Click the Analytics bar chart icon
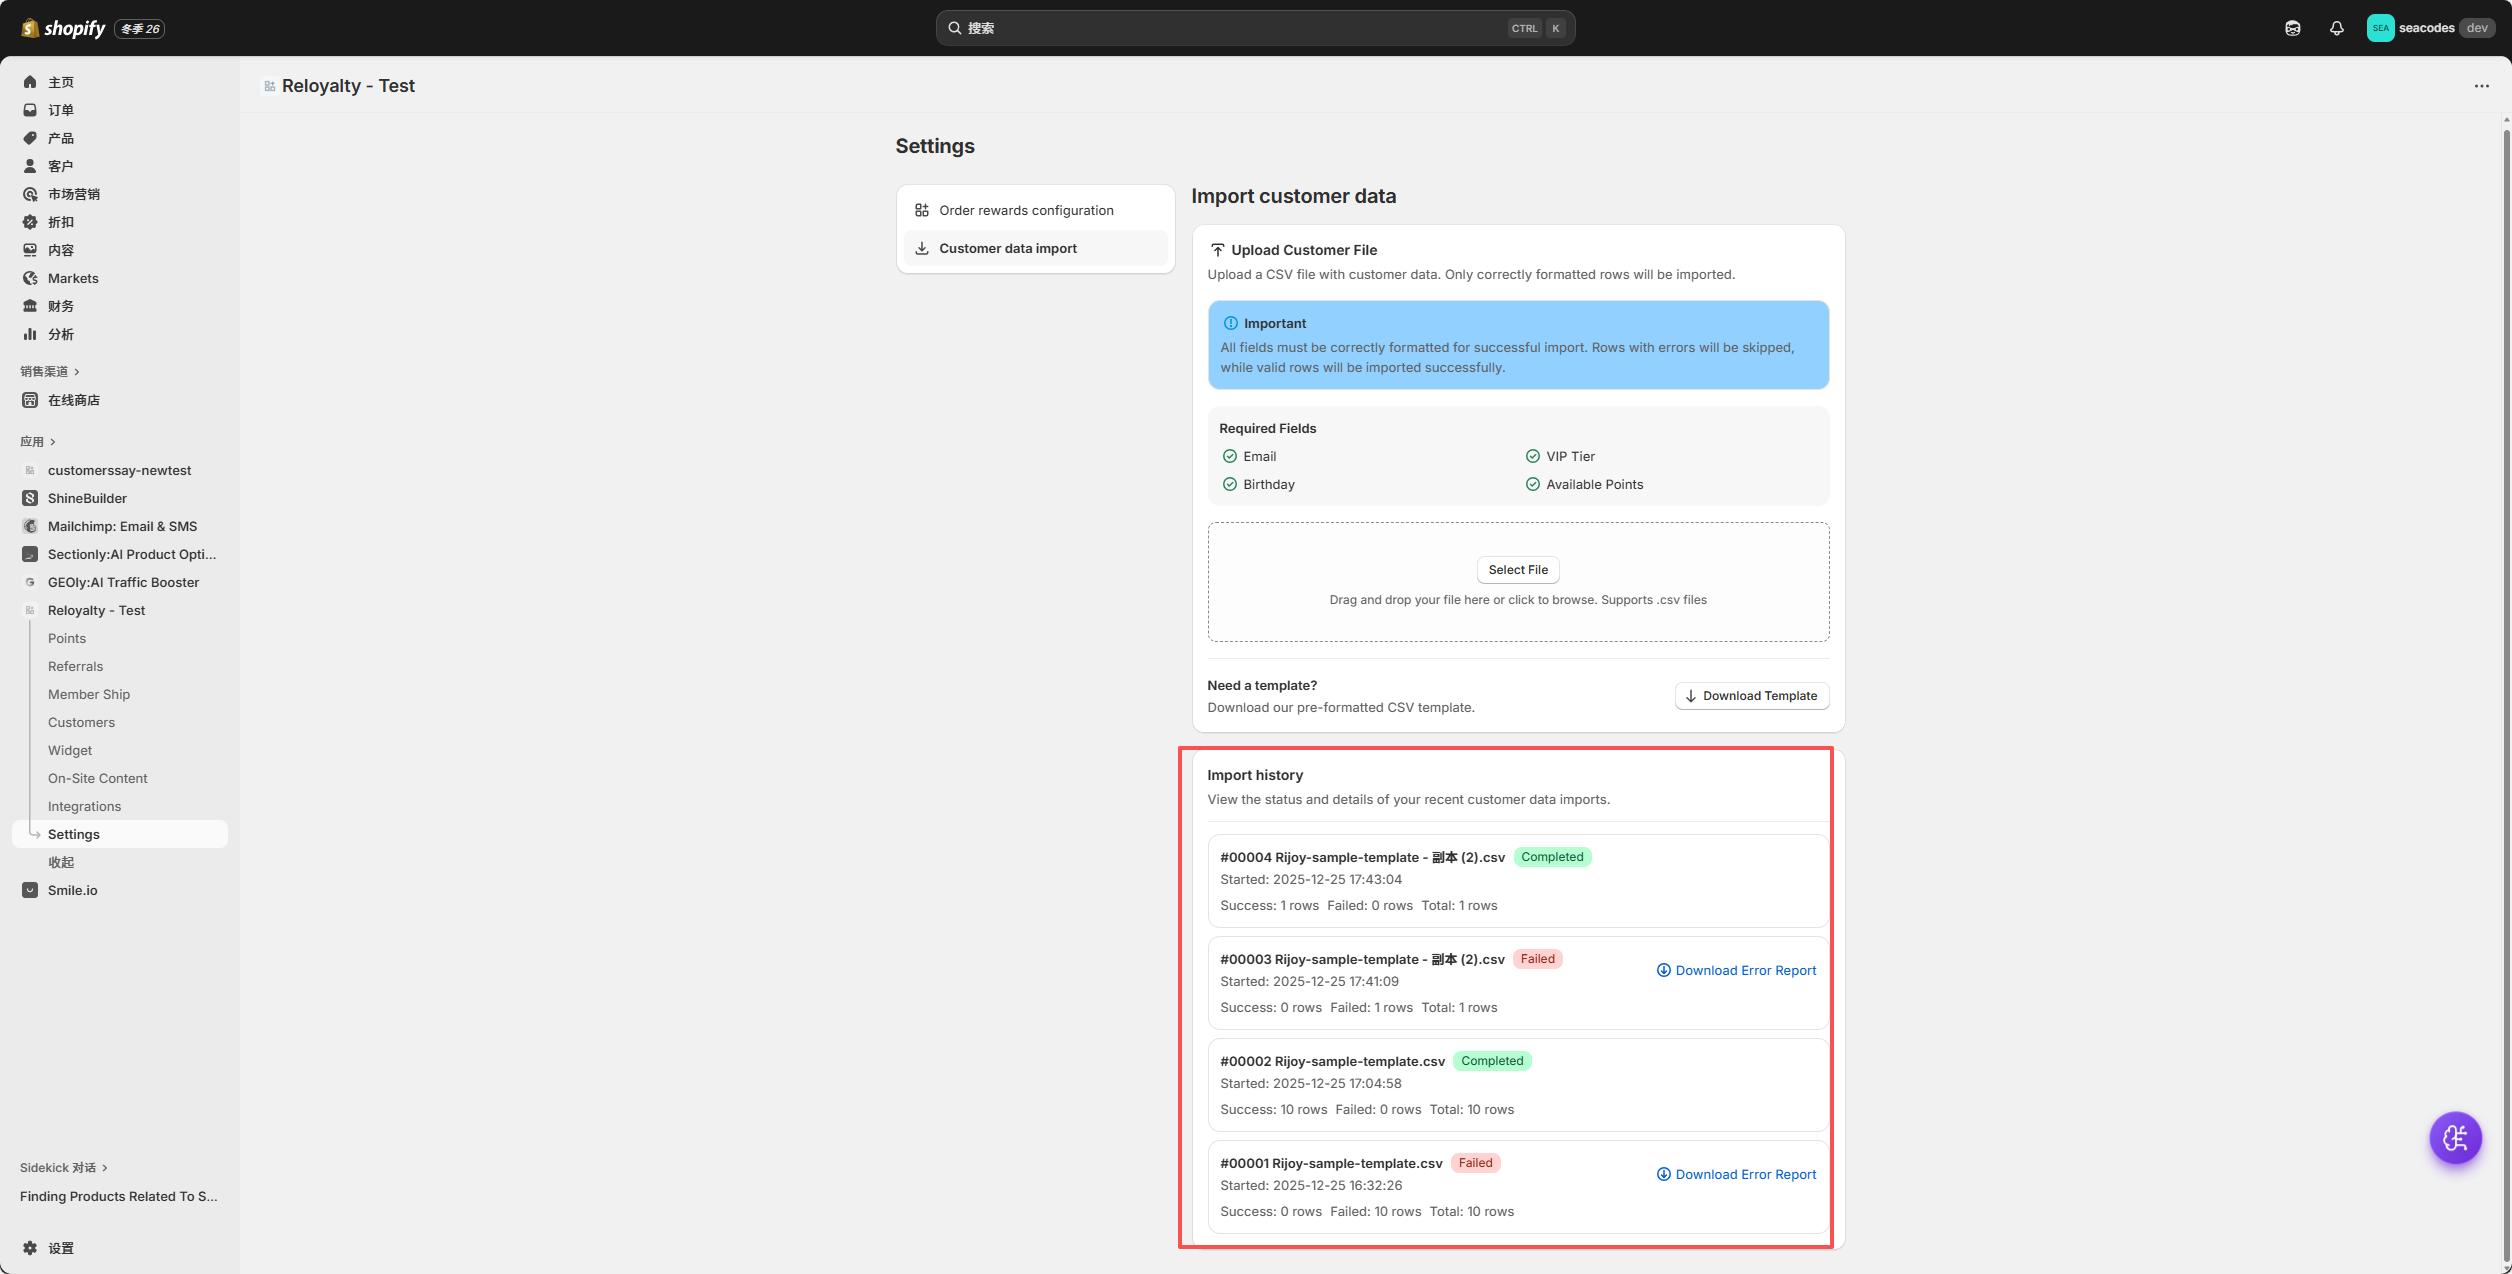2512x1274 pixels. [x=30, y=334]
